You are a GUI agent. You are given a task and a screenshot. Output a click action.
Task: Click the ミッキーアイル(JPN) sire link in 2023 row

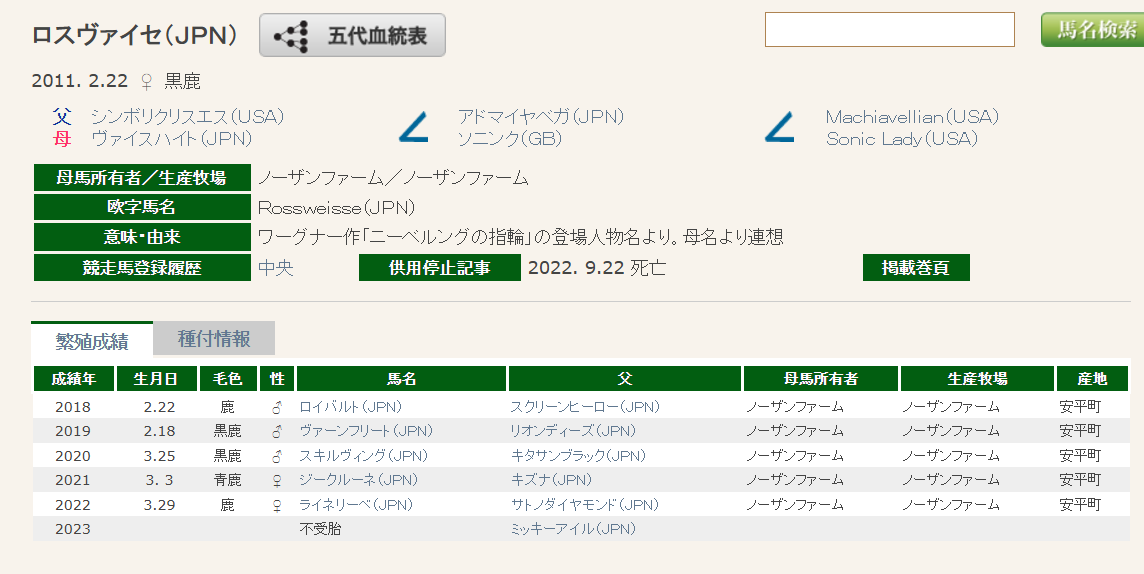(x=572, y=528)
